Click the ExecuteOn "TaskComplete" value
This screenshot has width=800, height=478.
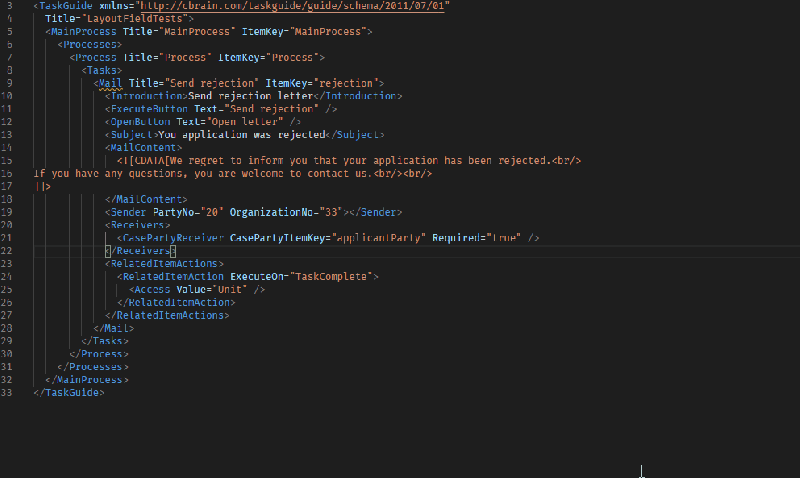331,276
